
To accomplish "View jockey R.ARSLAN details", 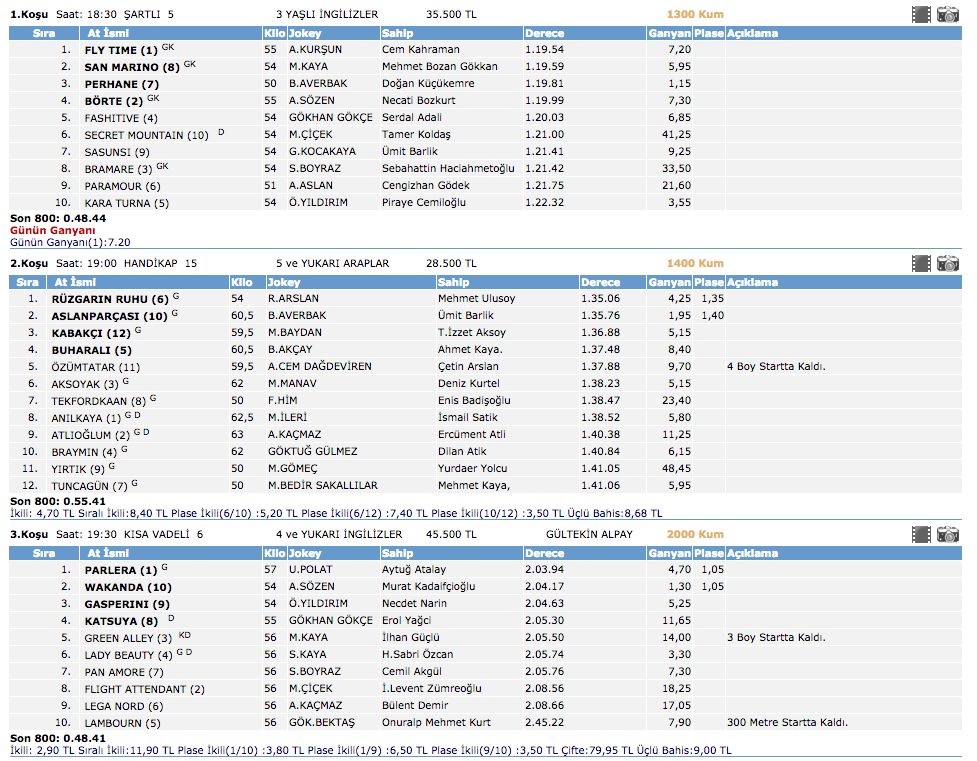I will click(292, 298).
